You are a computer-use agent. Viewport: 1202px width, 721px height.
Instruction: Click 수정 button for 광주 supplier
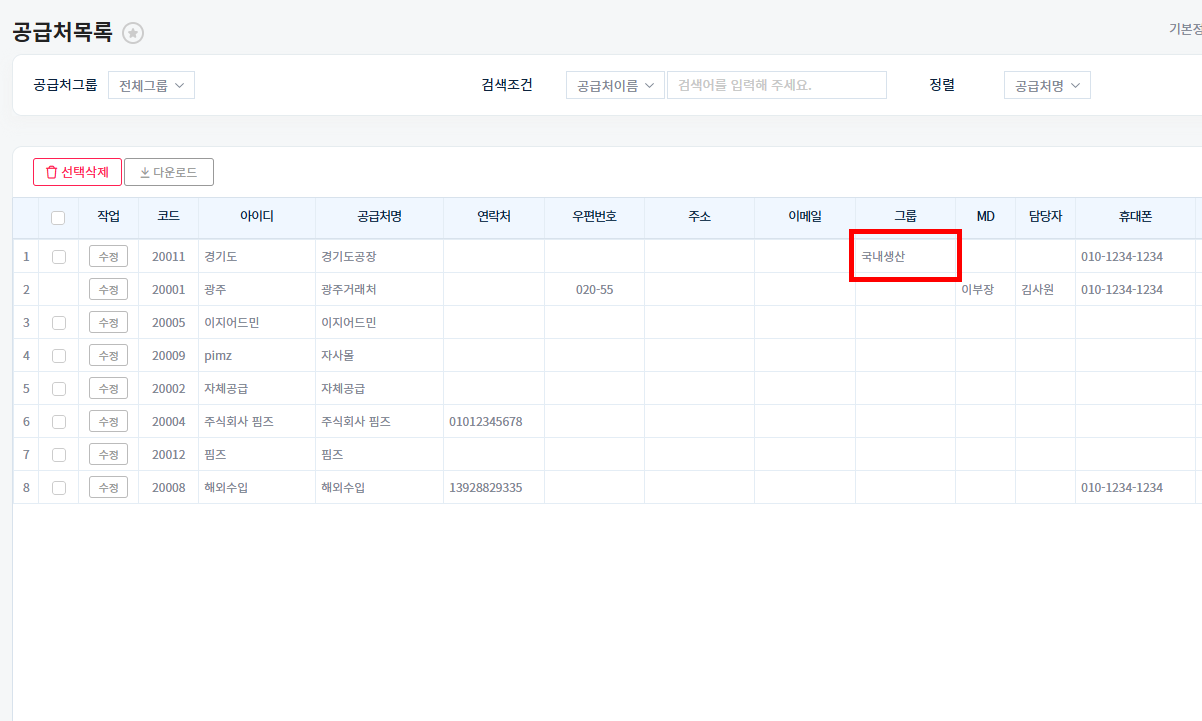point(108,290)
